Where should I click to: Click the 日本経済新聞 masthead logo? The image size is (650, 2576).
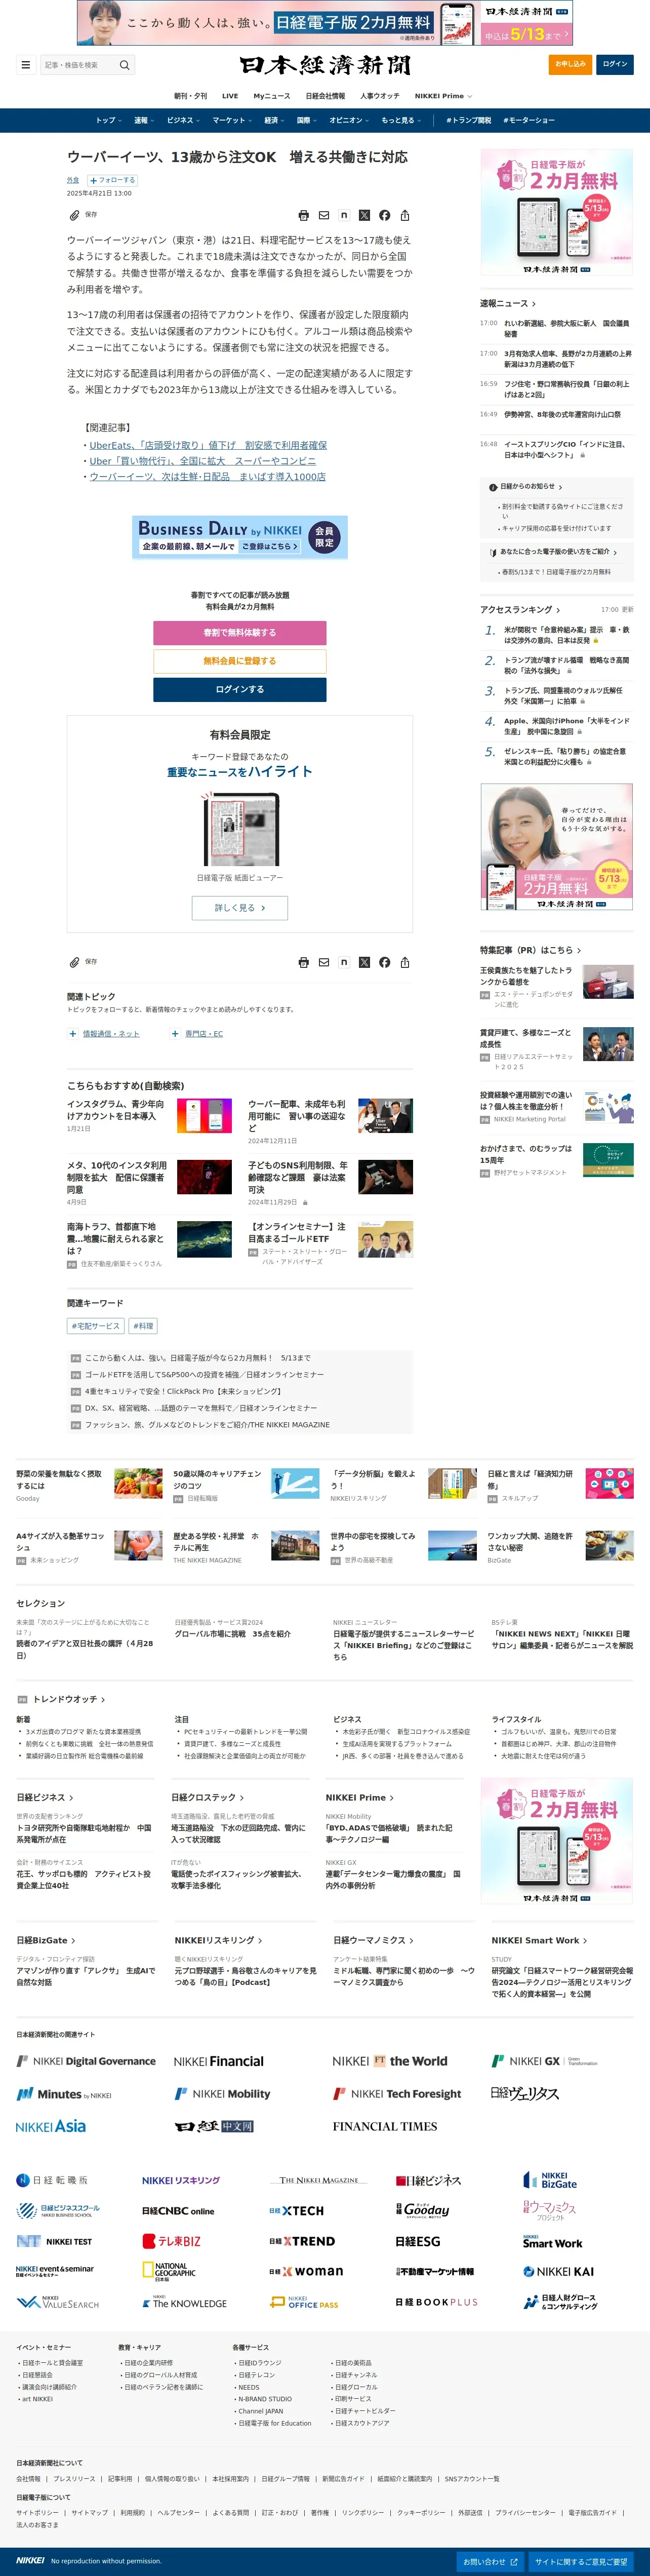[325, 65]
